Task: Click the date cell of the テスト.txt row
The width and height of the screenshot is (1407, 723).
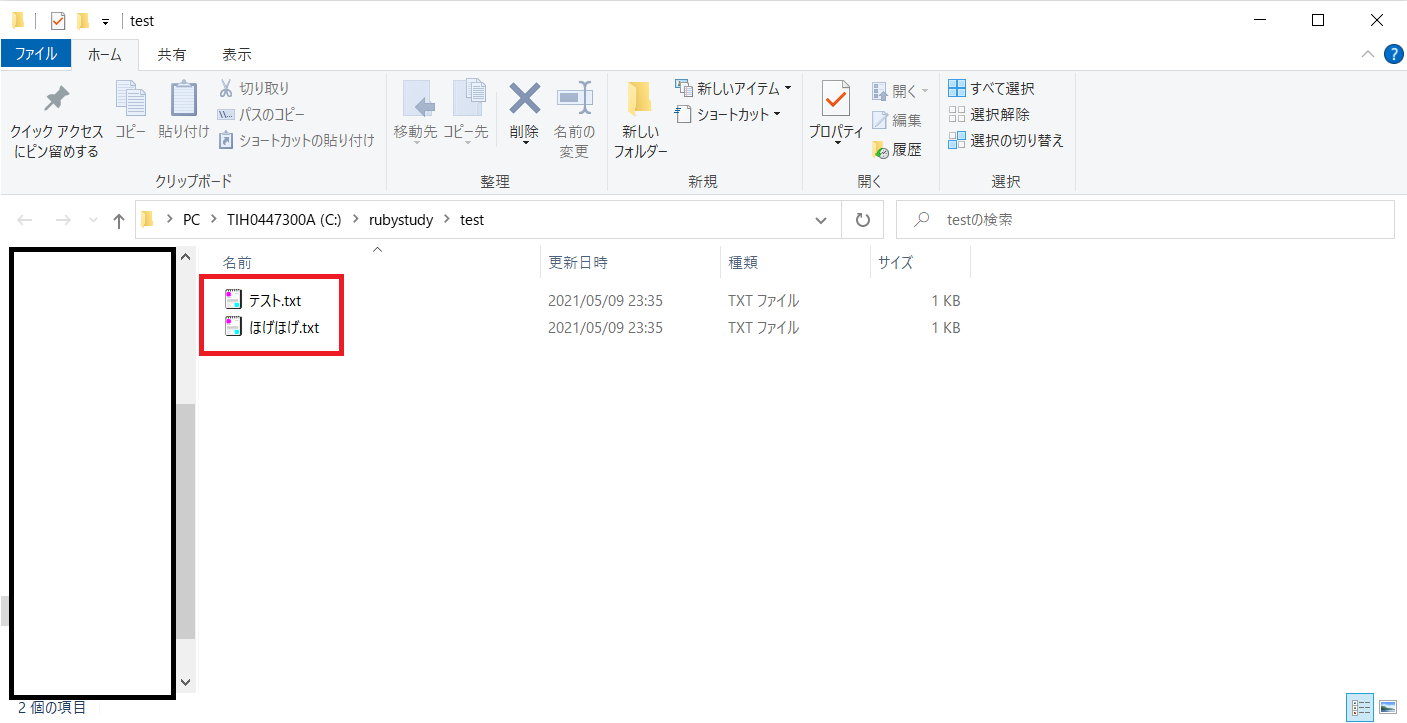Action: (605, 300)
